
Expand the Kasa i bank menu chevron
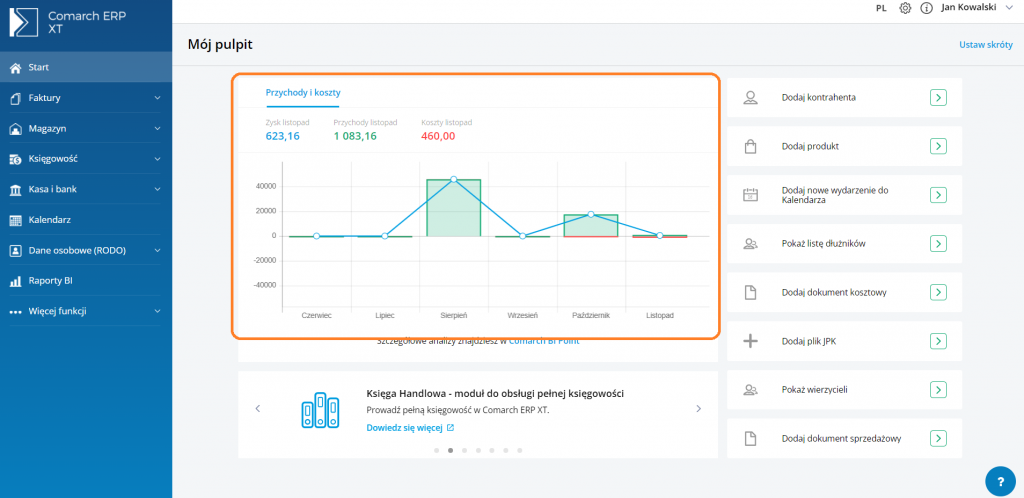(x=157, y=190)
